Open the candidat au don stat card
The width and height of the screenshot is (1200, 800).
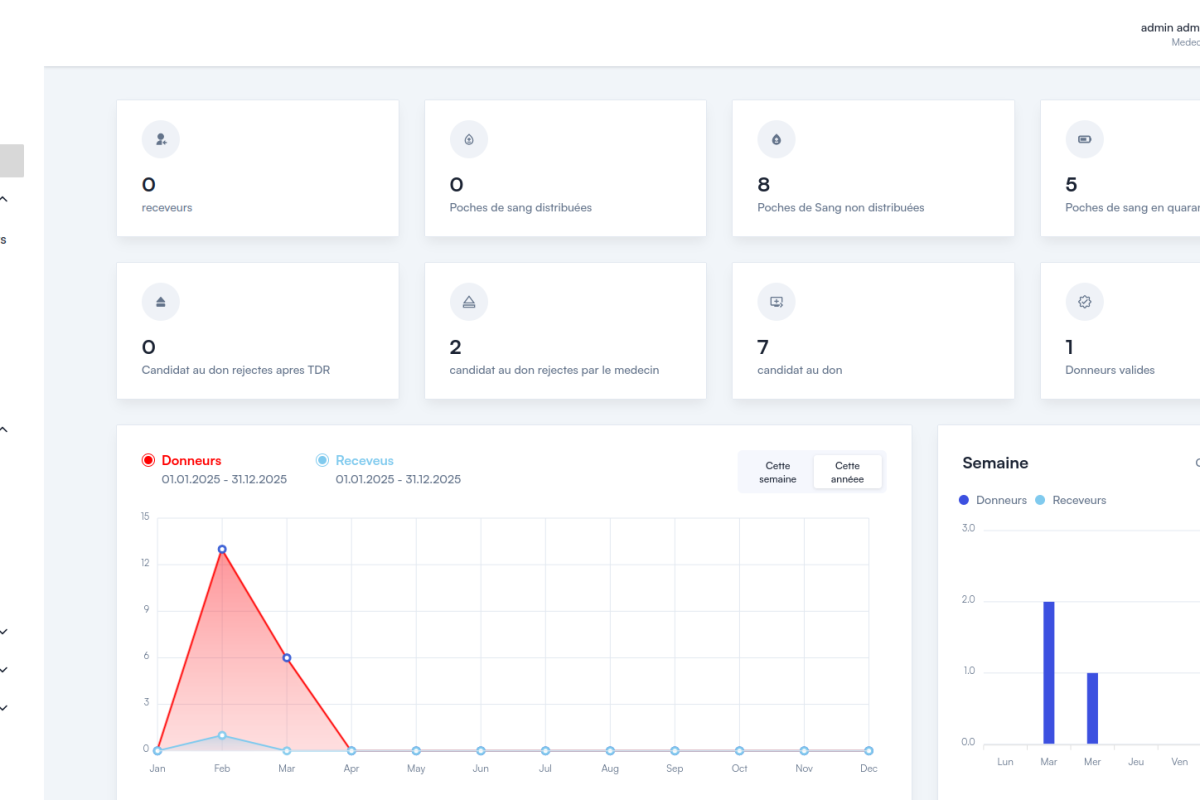[x=873, y=330]
